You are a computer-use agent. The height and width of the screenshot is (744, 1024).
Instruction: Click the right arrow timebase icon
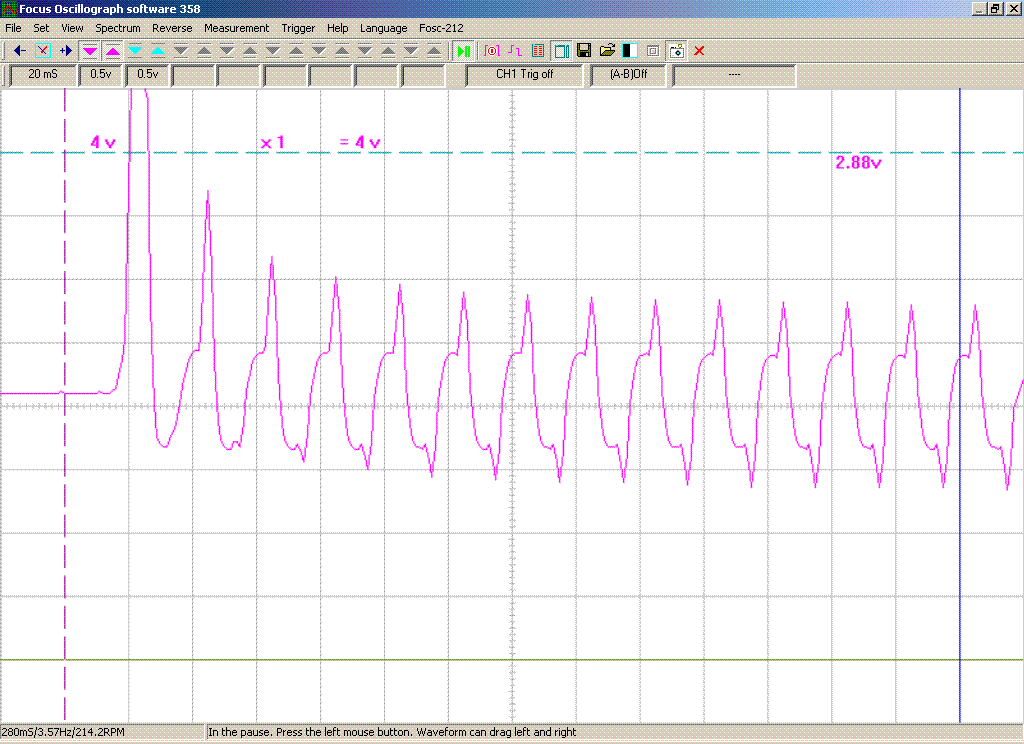tap(65, 50)
